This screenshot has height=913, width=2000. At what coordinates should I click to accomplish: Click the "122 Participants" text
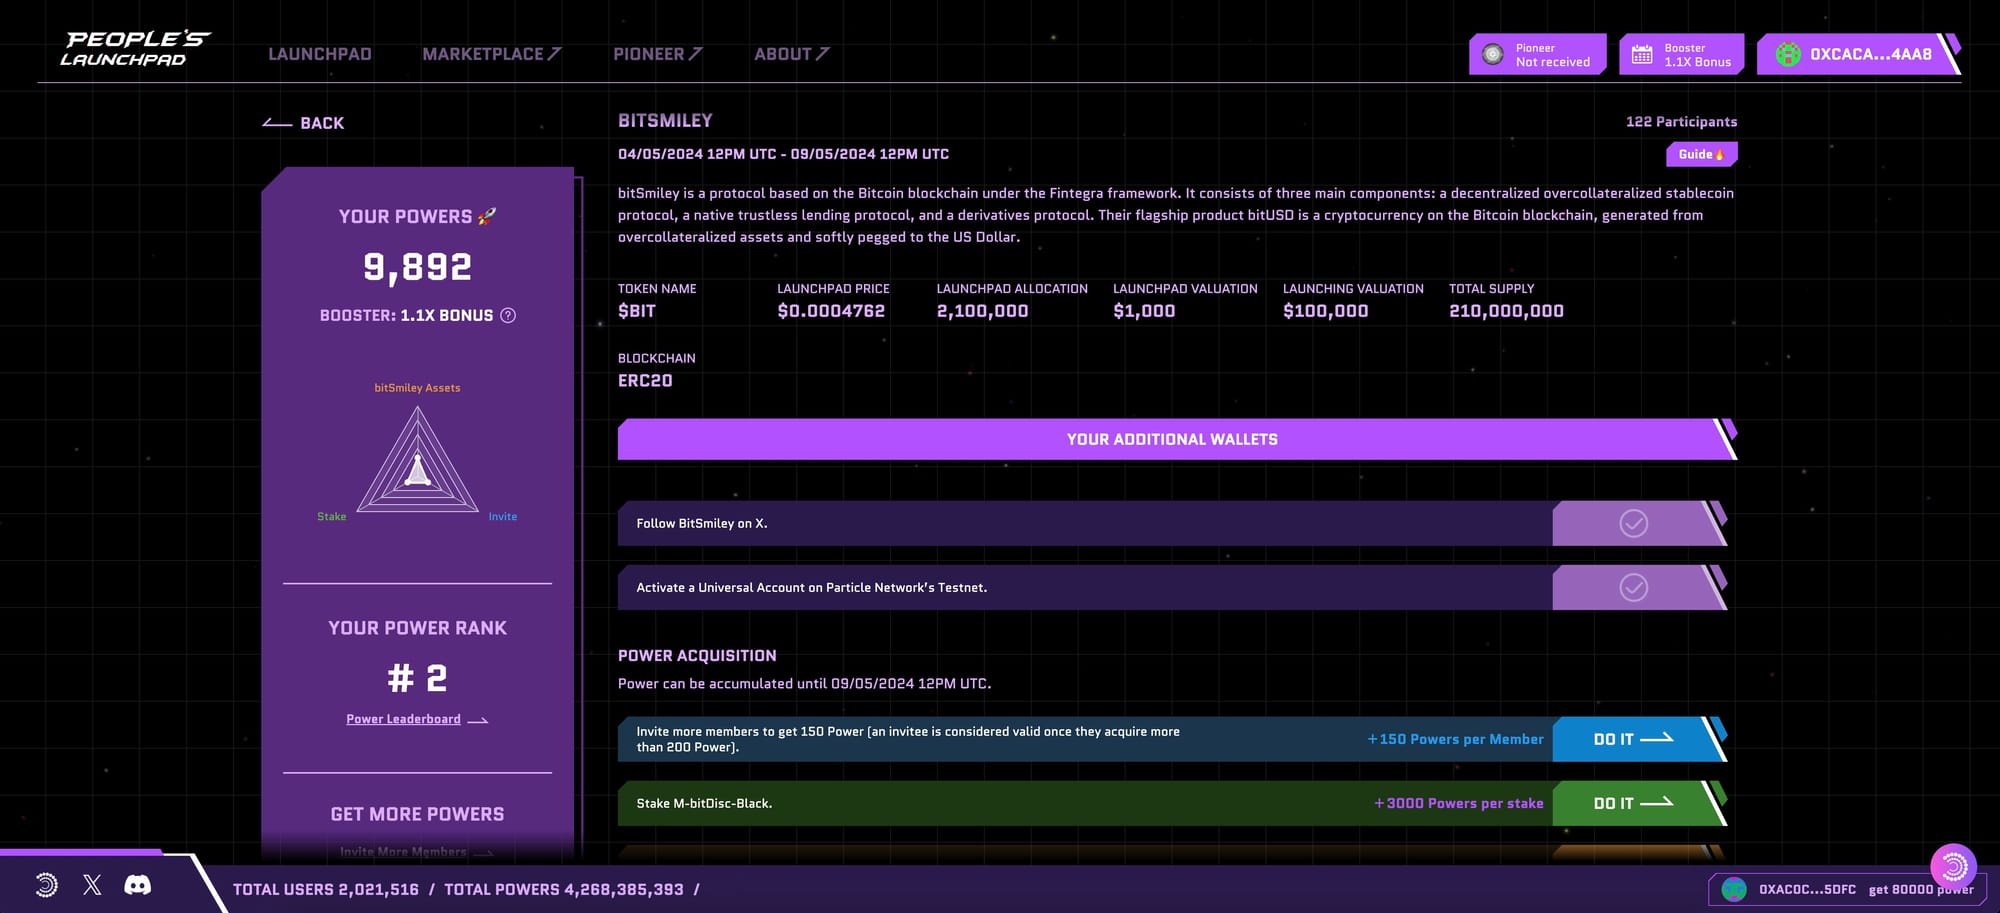1681,122
